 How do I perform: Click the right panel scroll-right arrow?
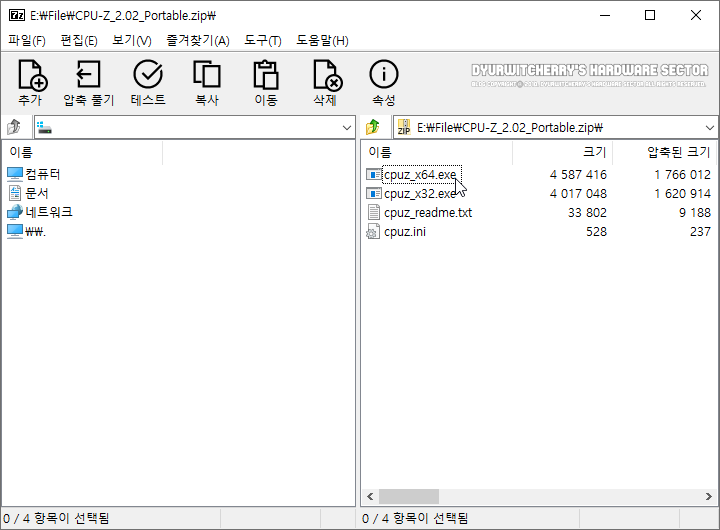[x=709, y=496]
